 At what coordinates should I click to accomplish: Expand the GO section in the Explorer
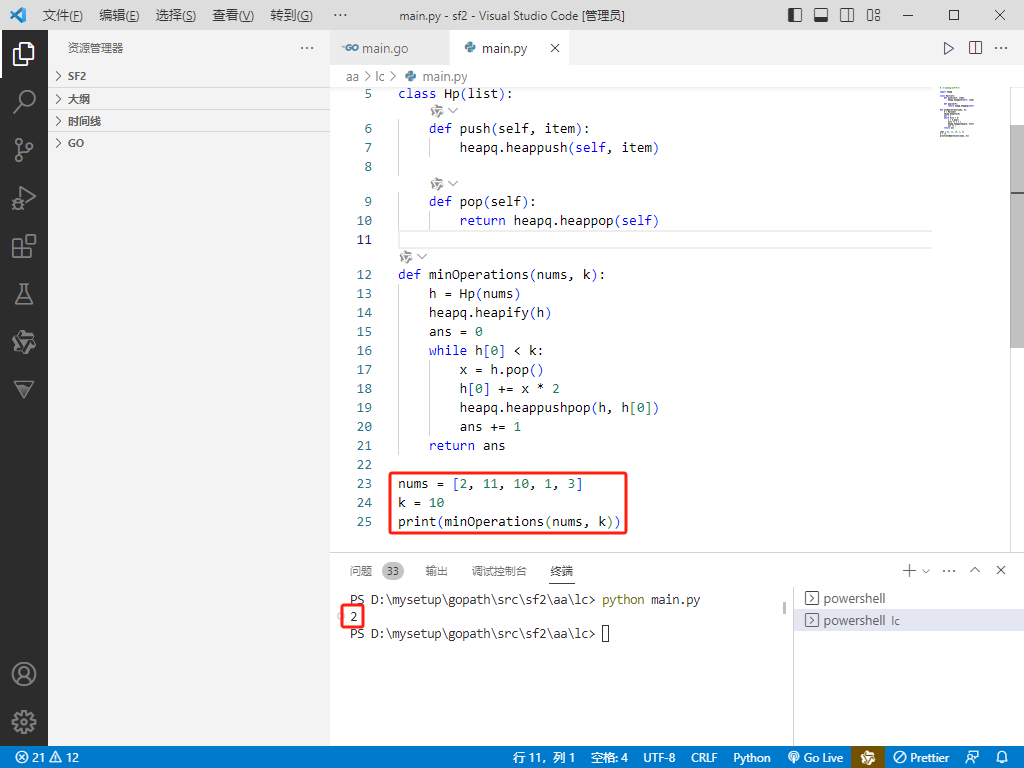pyautogui.click(x=189, y=144)
